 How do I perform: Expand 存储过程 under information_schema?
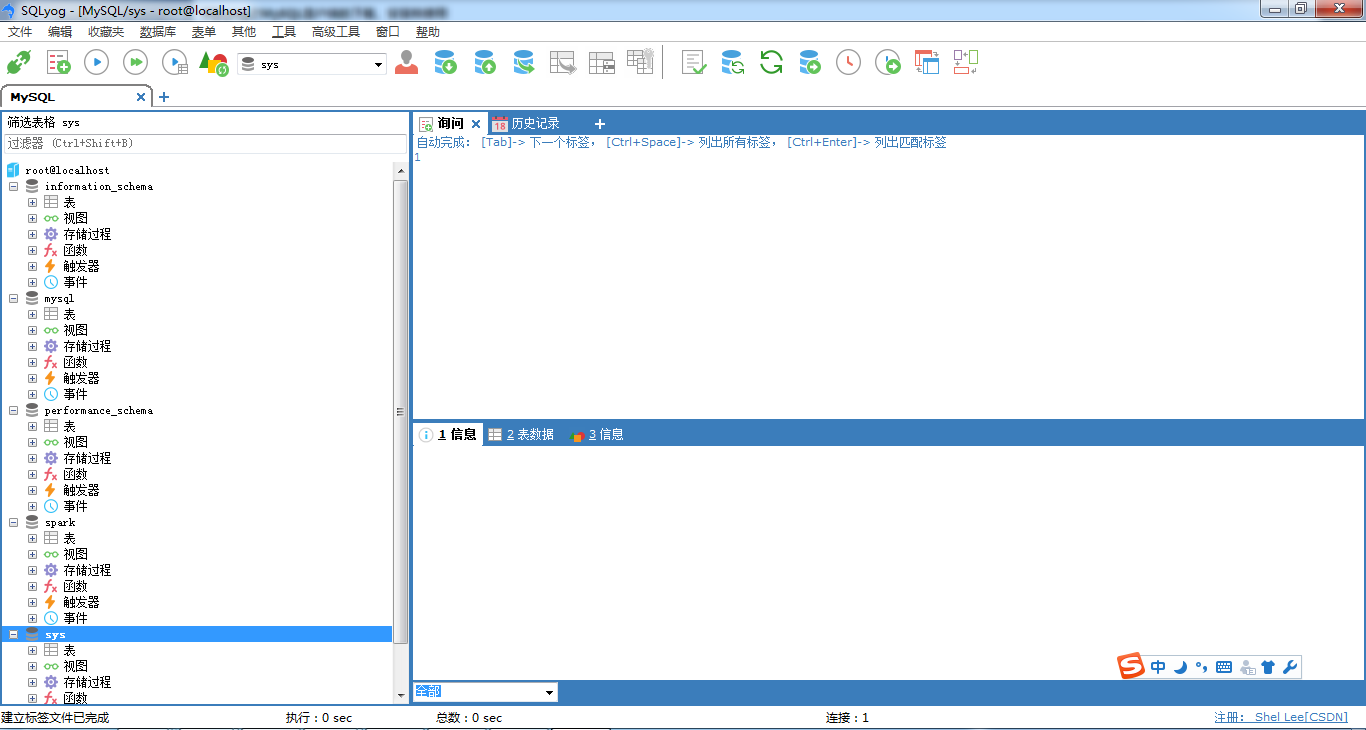point(33,234)
